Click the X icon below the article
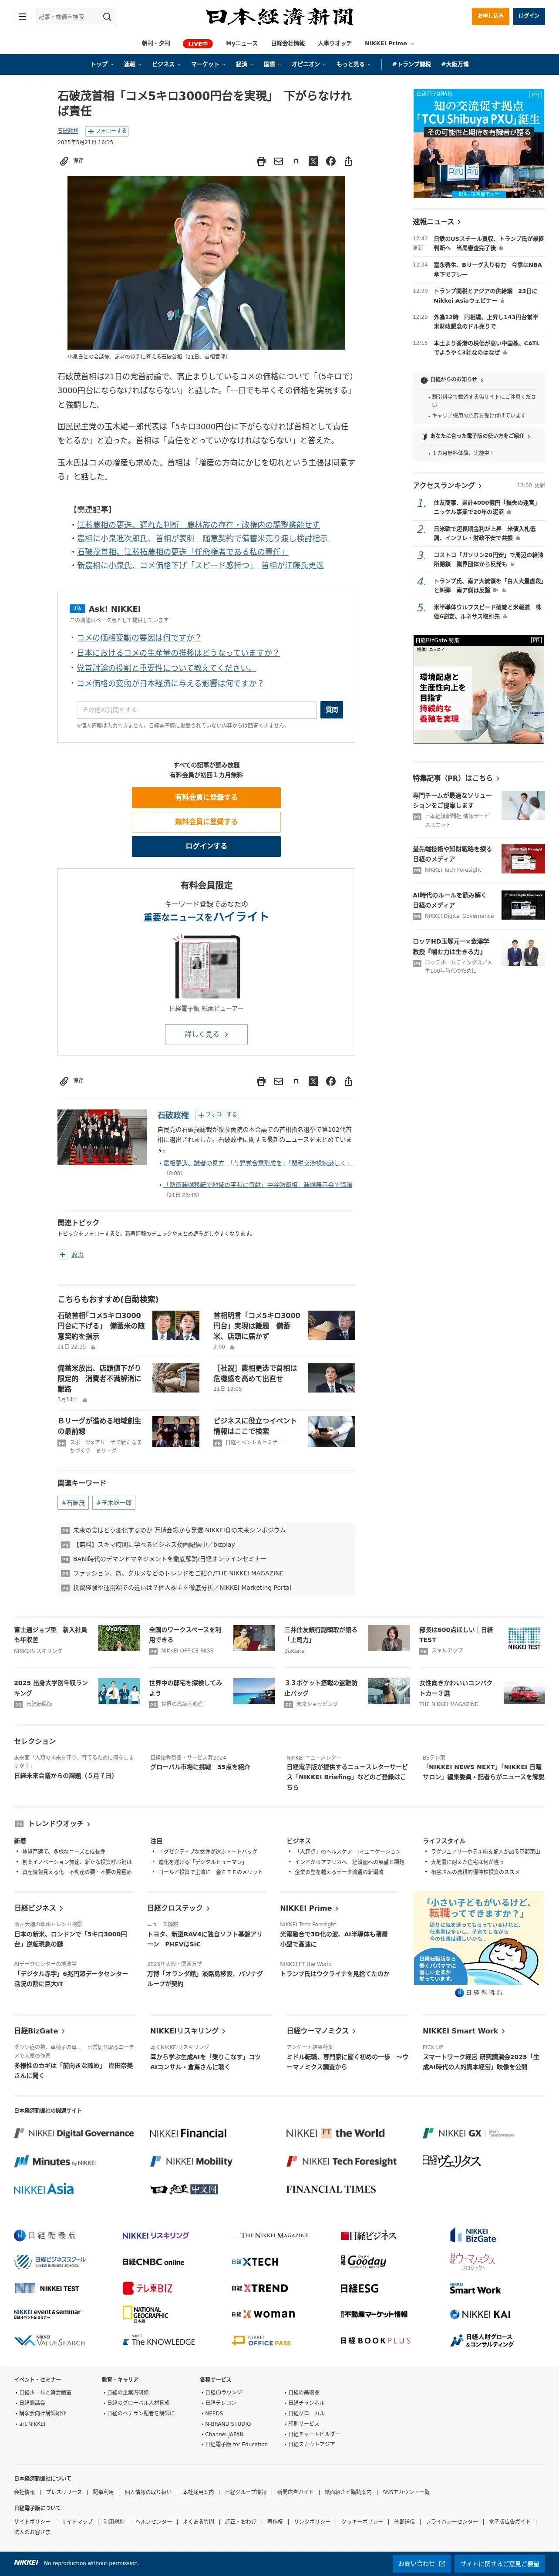 pyautogui.click(x=313, y=1081)
